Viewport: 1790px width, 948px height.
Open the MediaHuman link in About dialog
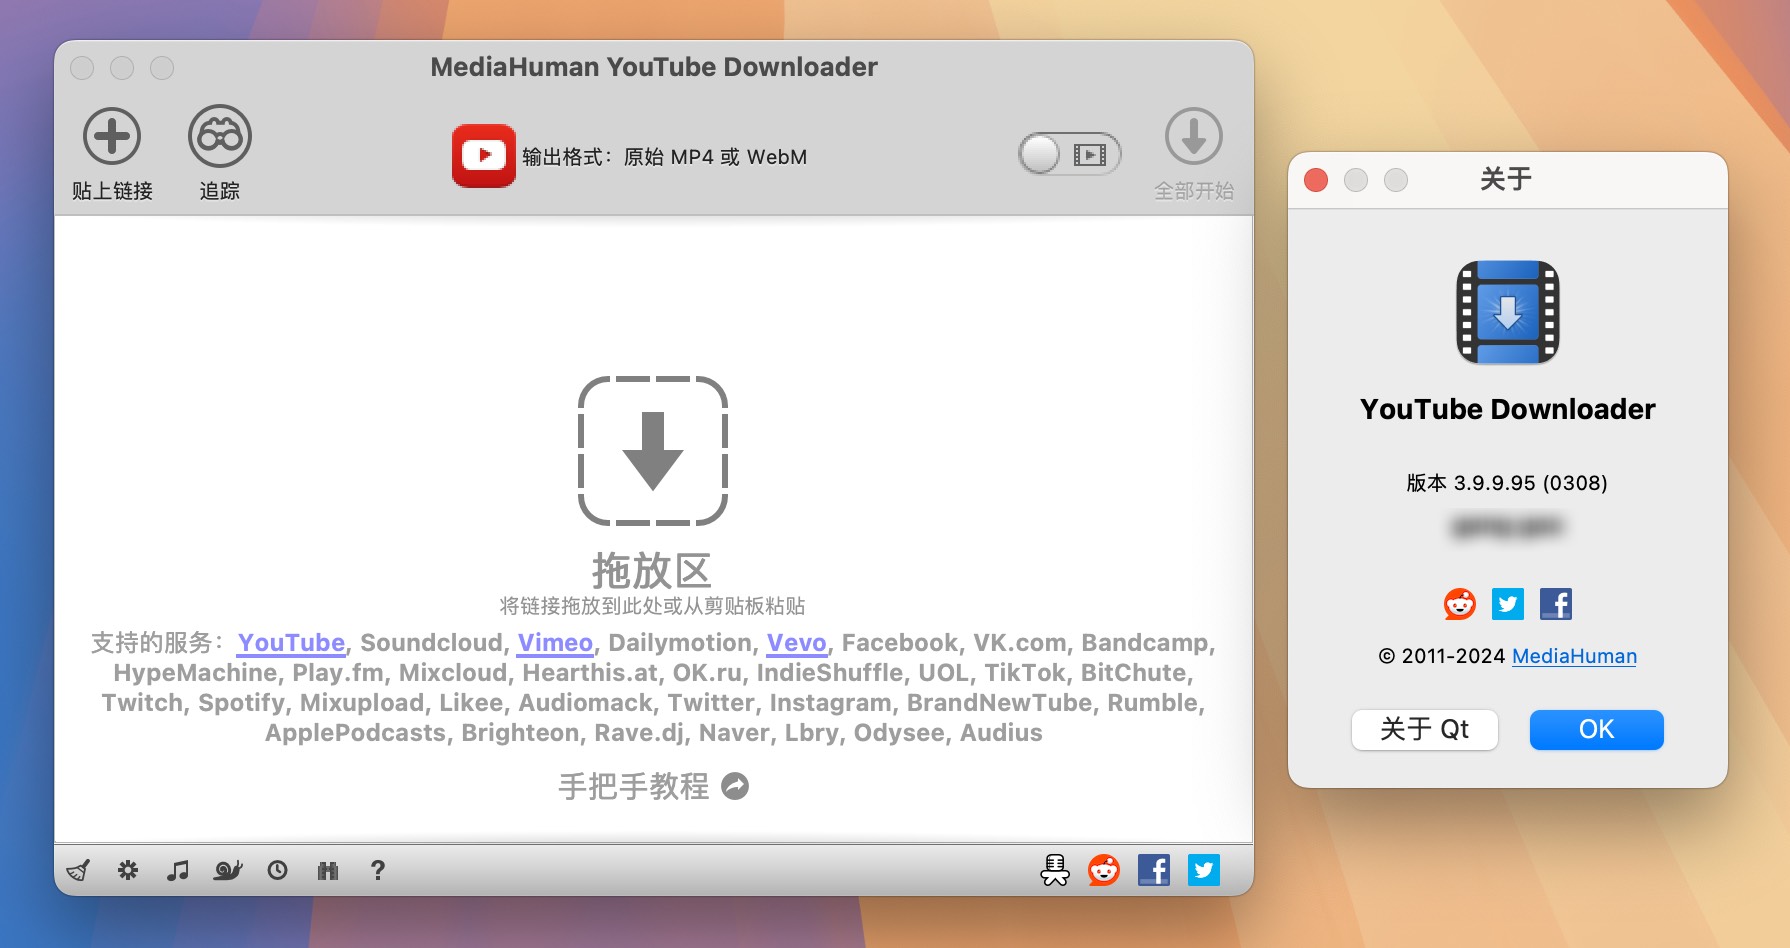pyautogui.click(x=1574, y=656)
